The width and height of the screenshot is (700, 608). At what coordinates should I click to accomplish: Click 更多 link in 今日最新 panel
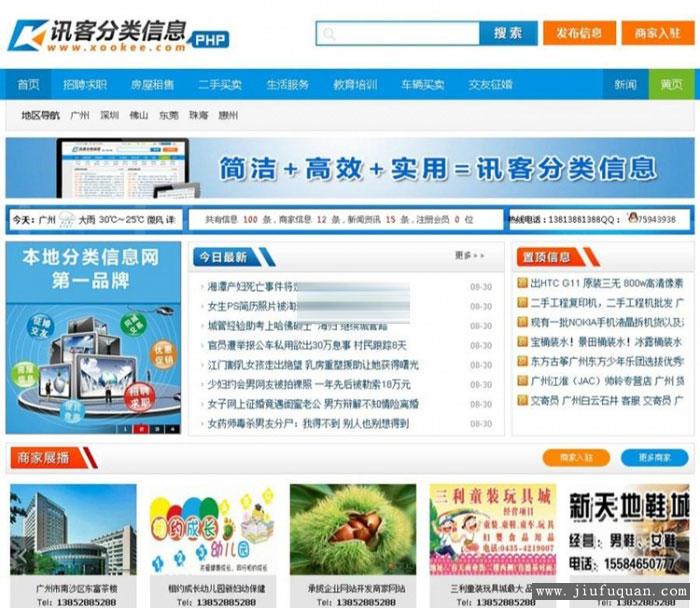470,255
